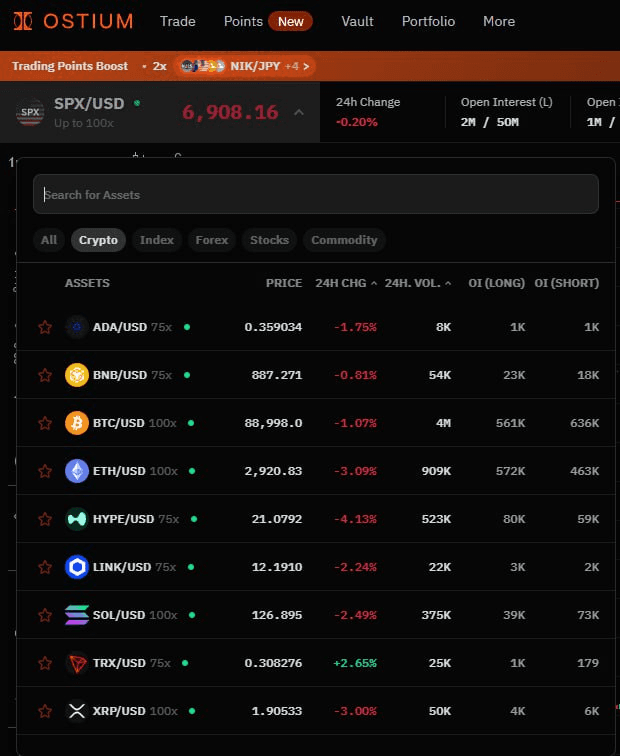Image resolution: width=620 pixels, height=756 pixels.
Task: Click the BNB coin icon
Action: pos(77,375)
